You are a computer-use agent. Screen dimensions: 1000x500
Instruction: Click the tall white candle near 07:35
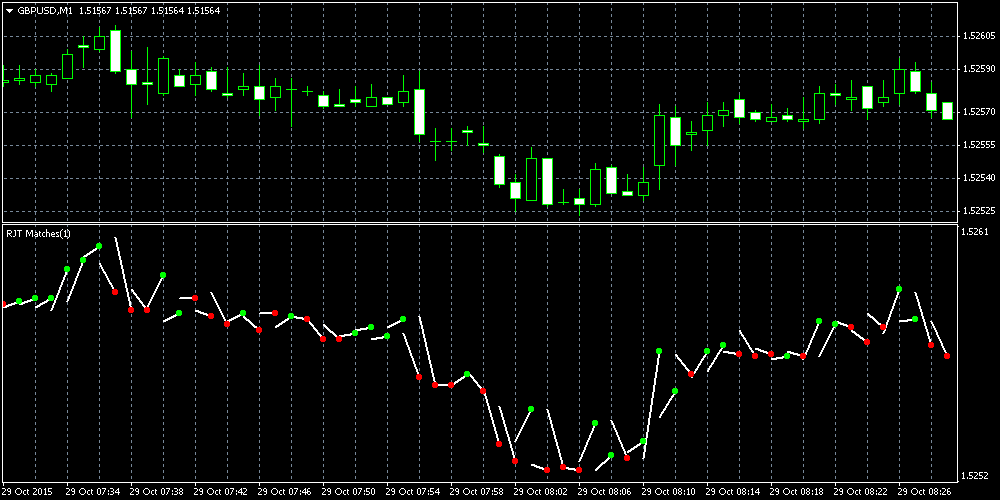pos(115,50)
